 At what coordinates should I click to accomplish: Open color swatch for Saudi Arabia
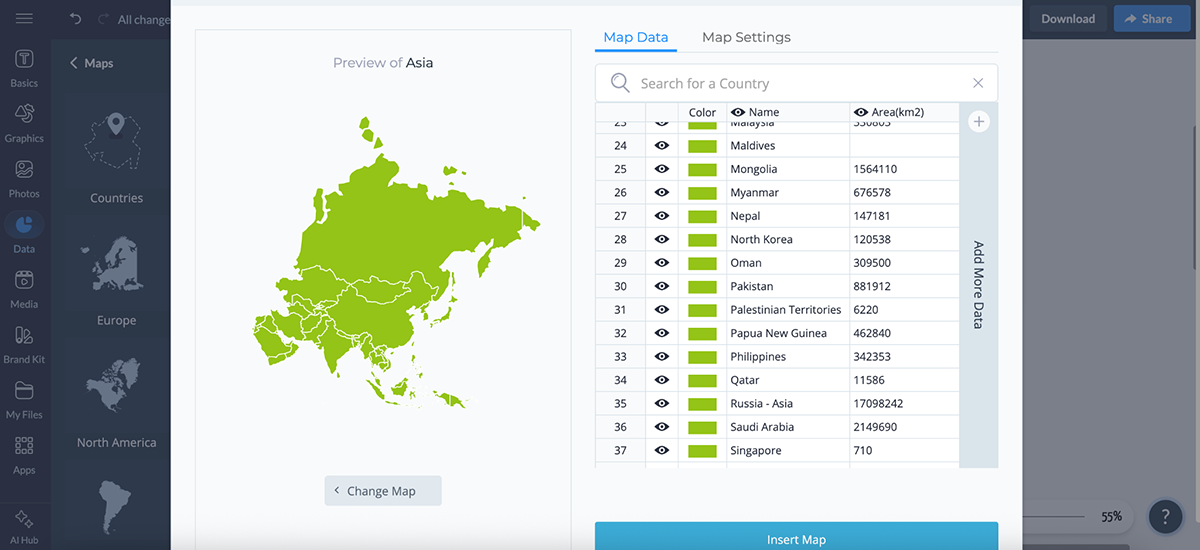702,427
